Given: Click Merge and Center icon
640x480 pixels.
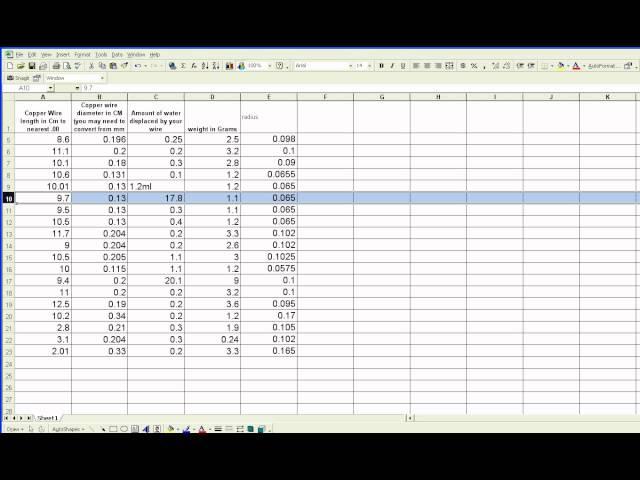Looking at the screenshot, I should click(x=449, y=66).
